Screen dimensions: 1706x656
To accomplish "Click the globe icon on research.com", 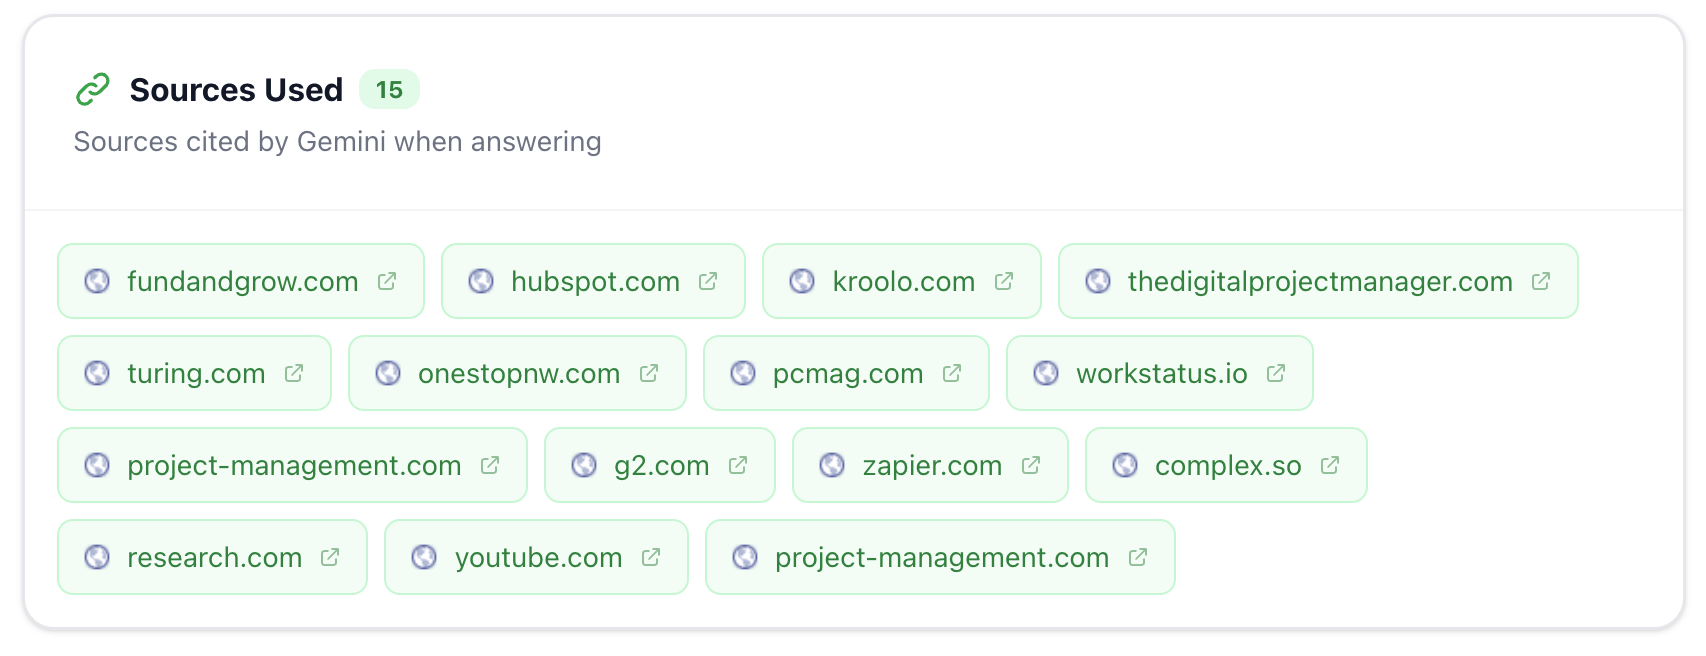I will (96, 557).
